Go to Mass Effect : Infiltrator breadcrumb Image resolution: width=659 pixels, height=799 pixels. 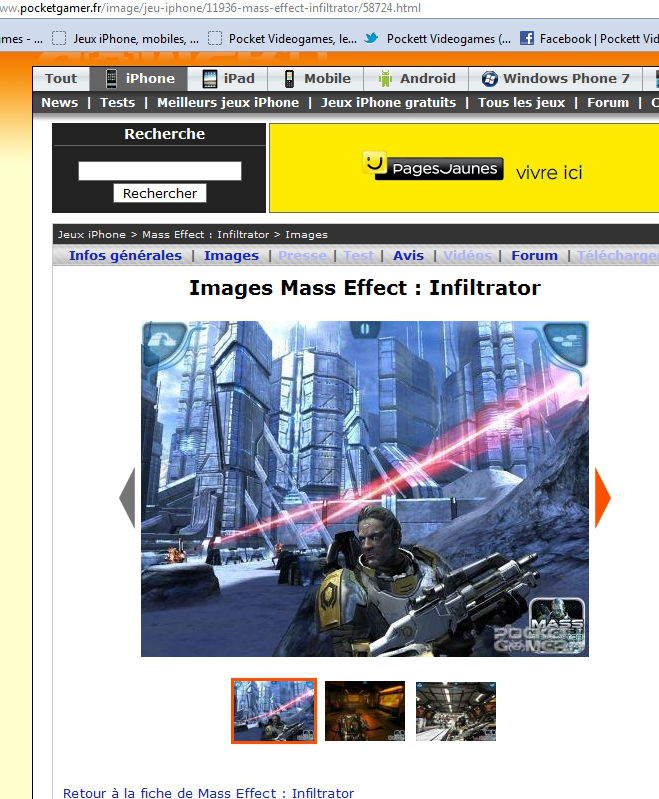[205, 234]
